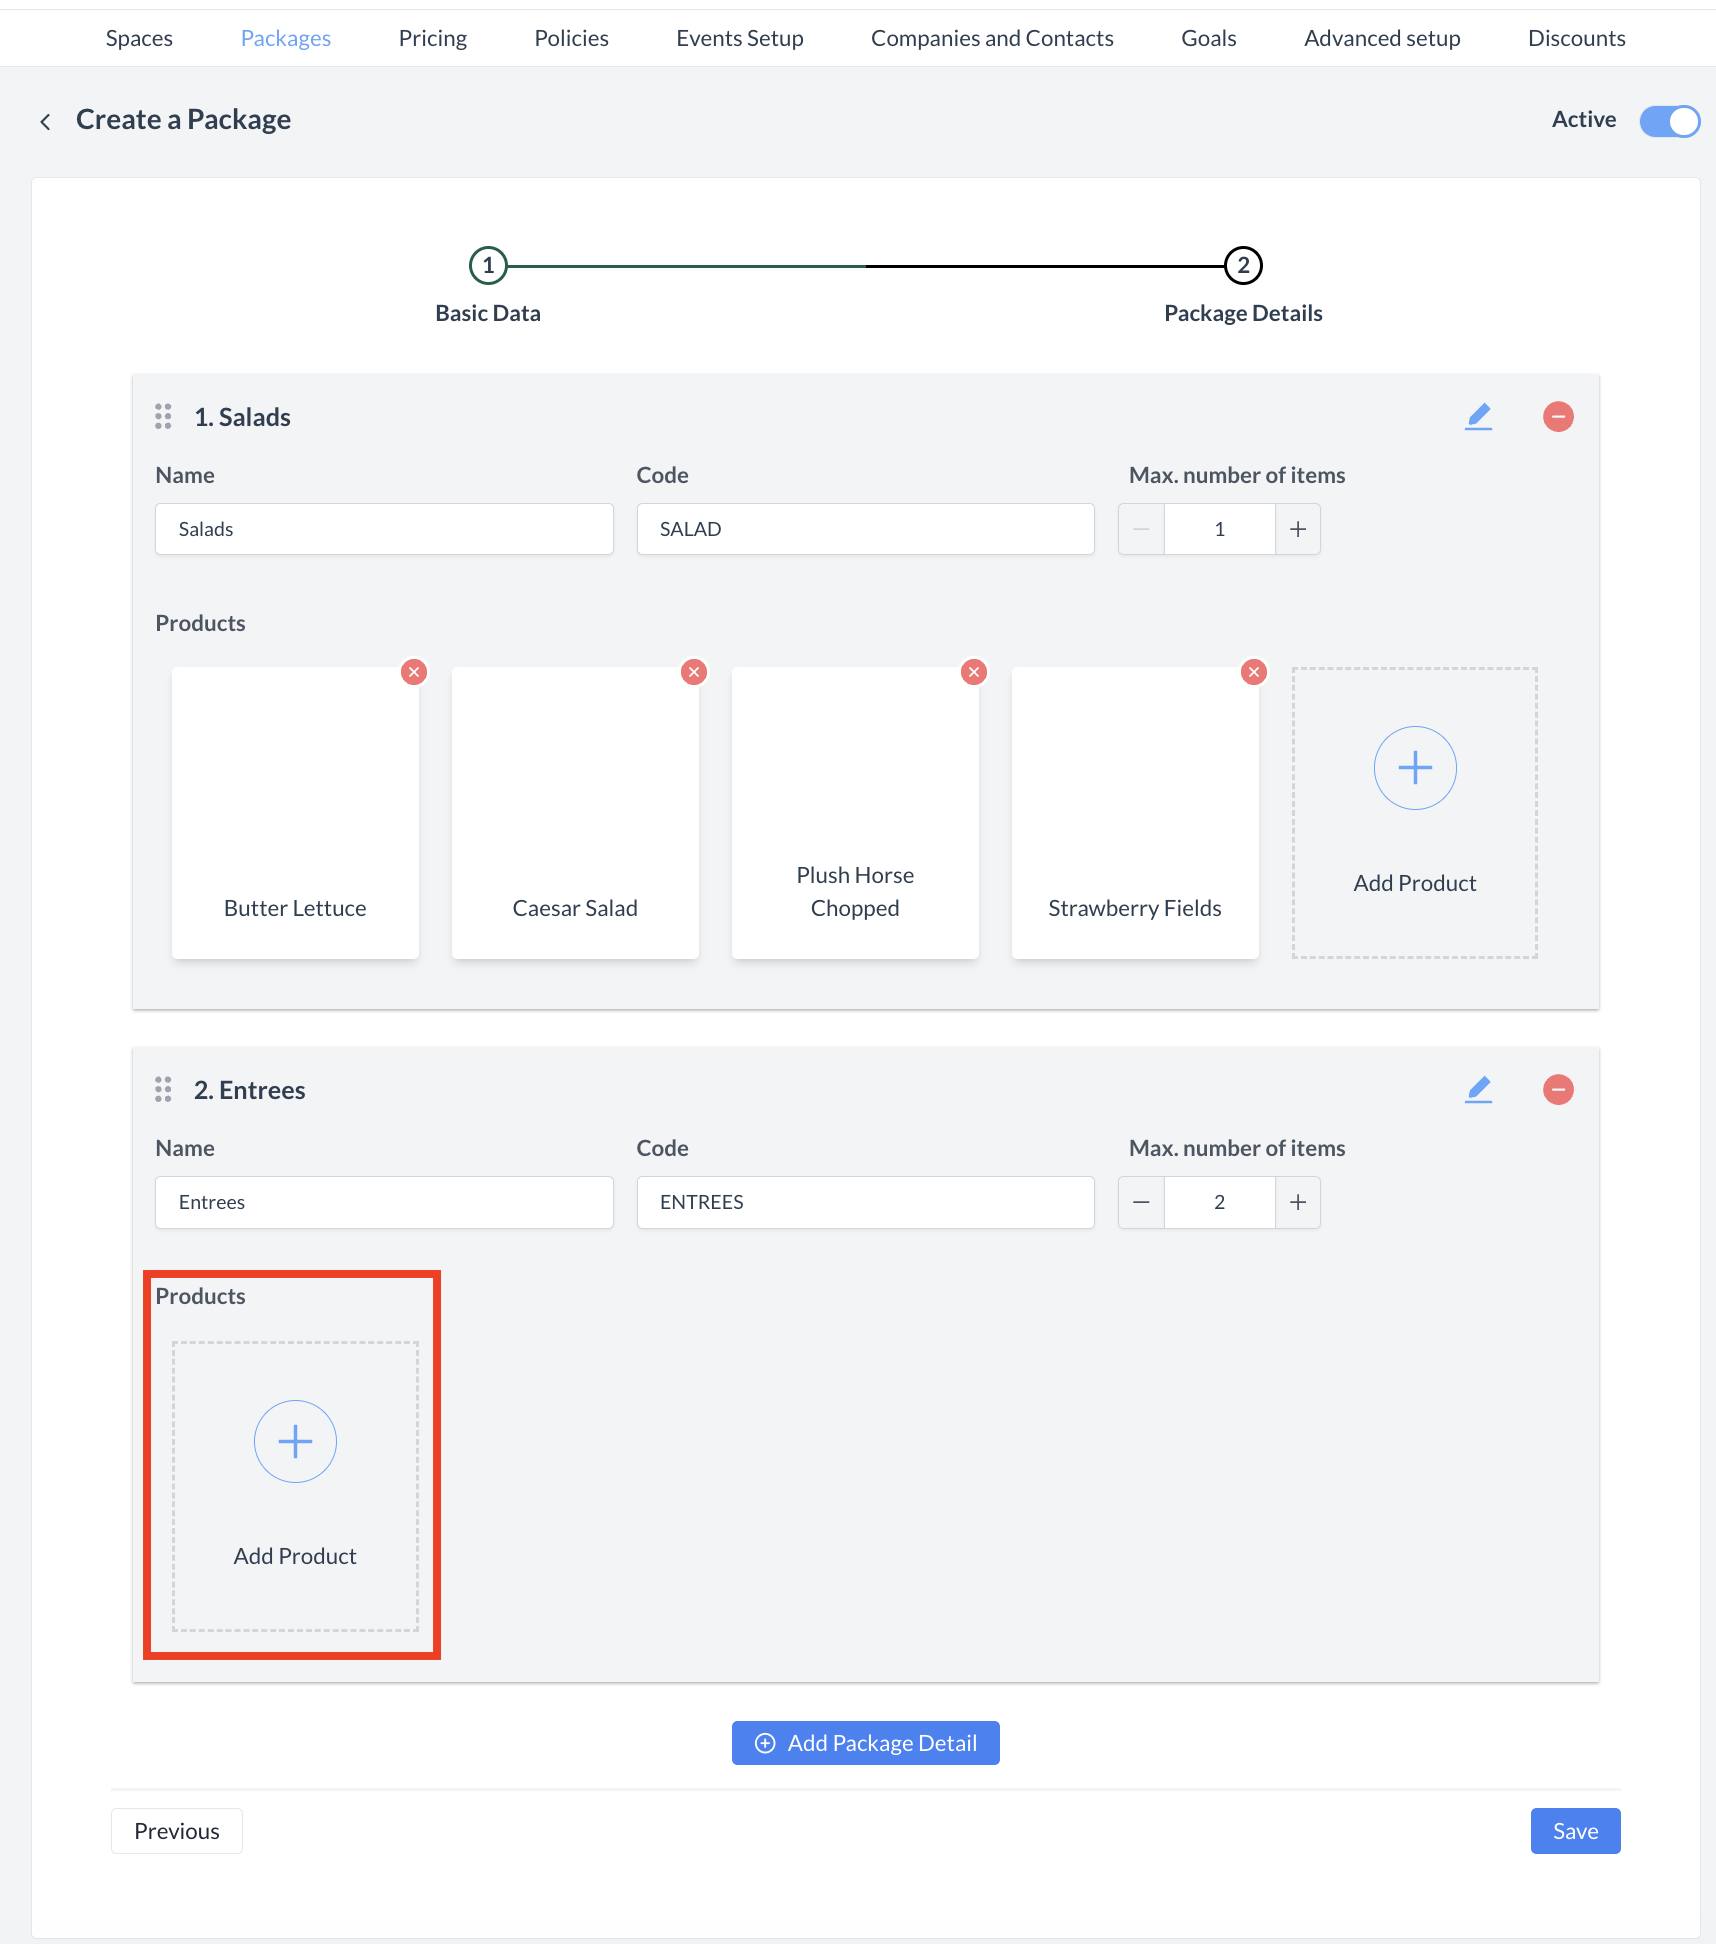Save the package

click(1575, 1831)
